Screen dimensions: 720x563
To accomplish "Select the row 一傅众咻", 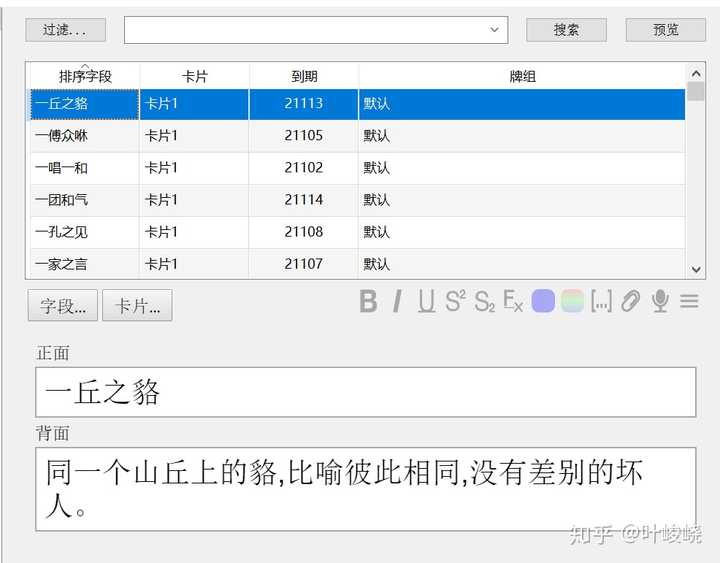I will (x=358, y=136).
